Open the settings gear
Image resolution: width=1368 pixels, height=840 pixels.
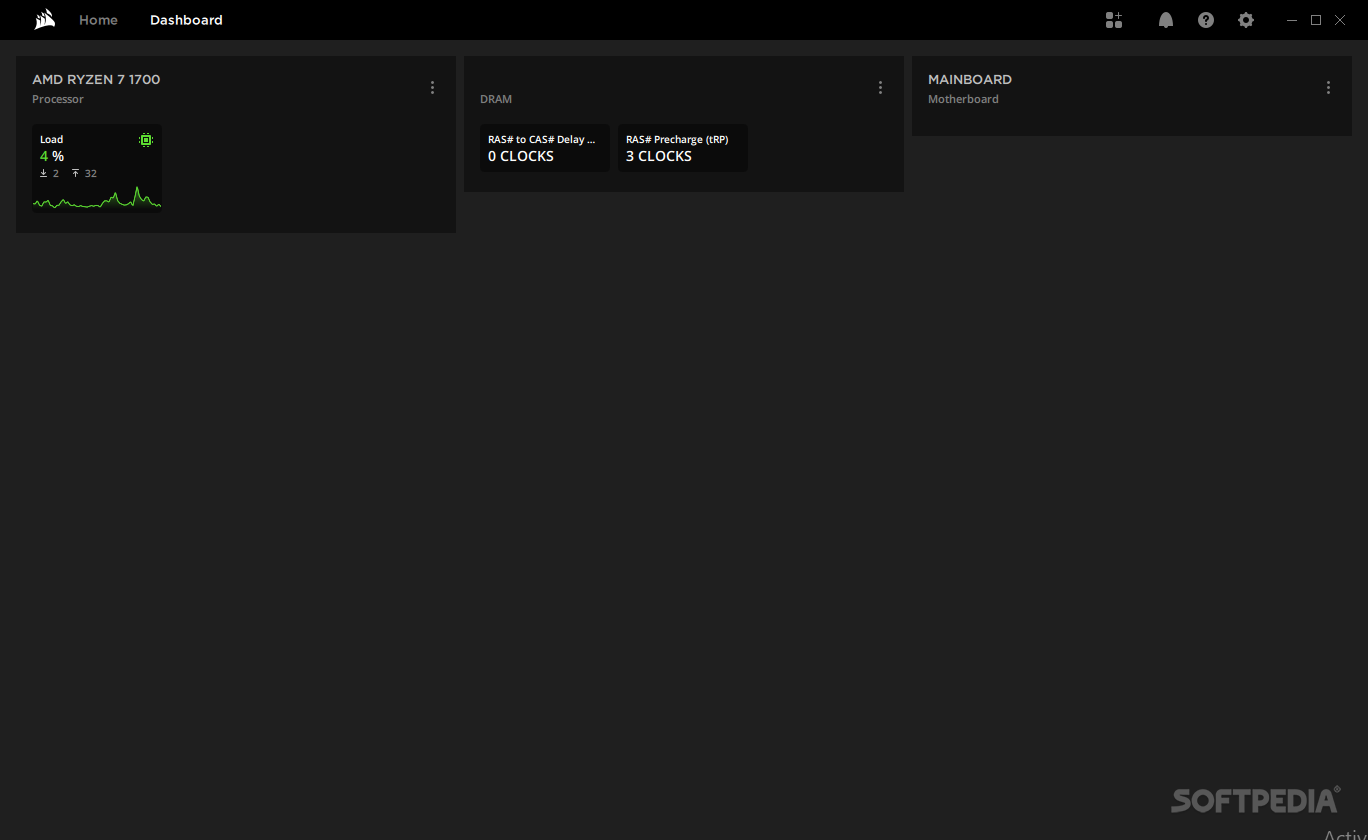(x=1246, y=20)
